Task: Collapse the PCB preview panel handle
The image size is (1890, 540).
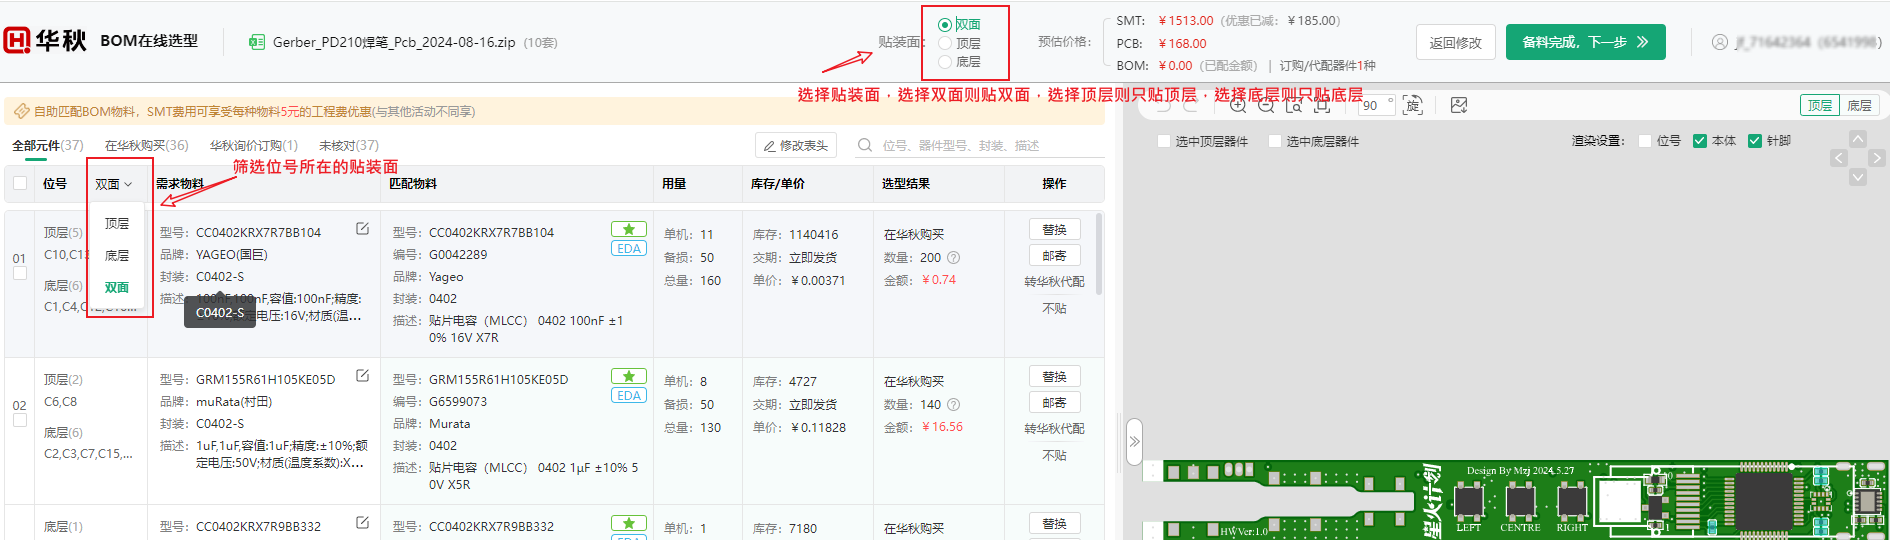Action: [x=1134, y=441]
